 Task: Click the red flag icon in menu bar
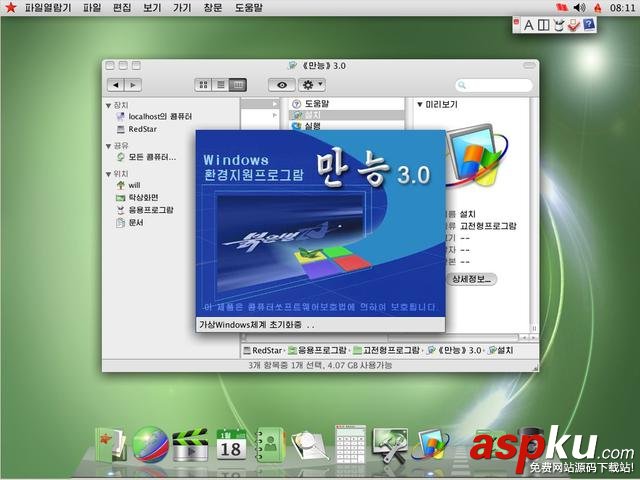[x=562, y=7]
